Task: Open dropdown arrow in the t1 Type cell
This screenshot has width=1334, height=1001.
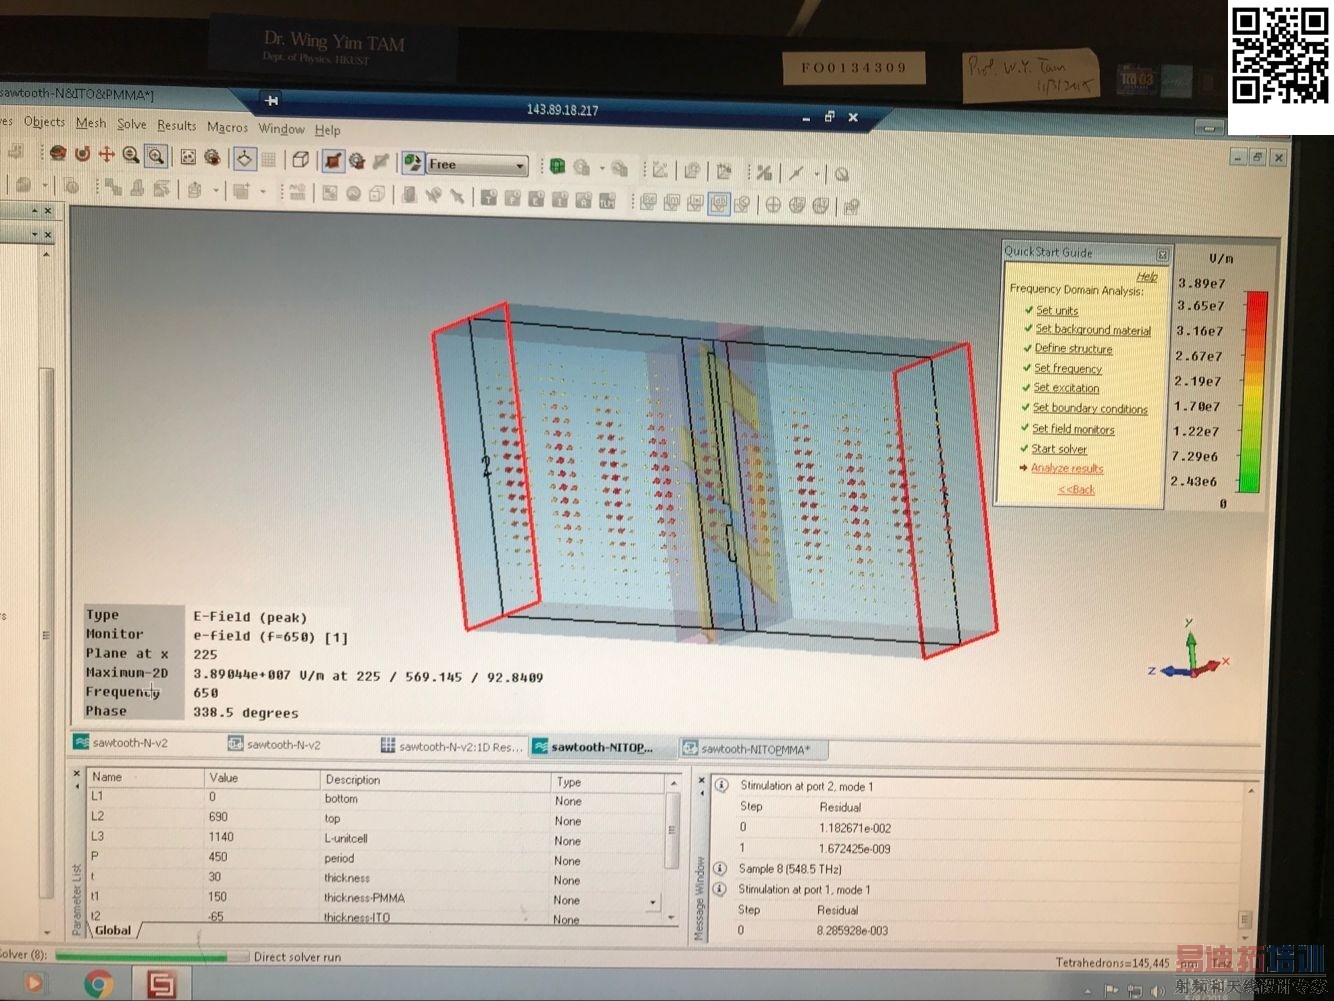Action: tap(652, 901)
